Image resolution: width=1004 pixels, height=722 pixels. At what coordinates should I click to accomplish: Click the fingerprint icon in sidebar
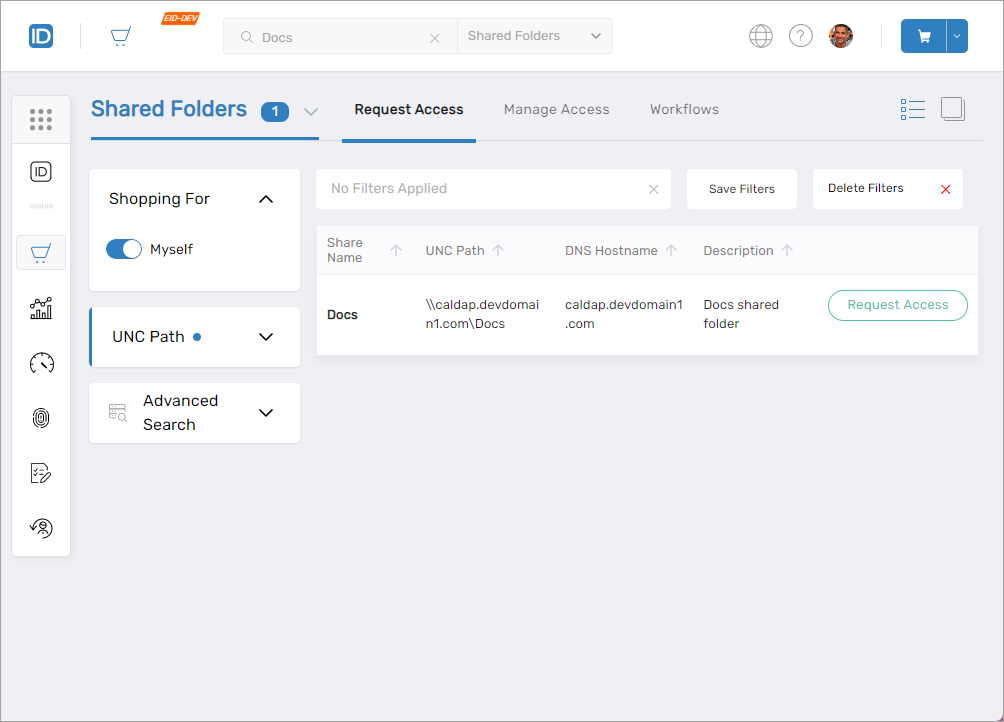[41, 418]
